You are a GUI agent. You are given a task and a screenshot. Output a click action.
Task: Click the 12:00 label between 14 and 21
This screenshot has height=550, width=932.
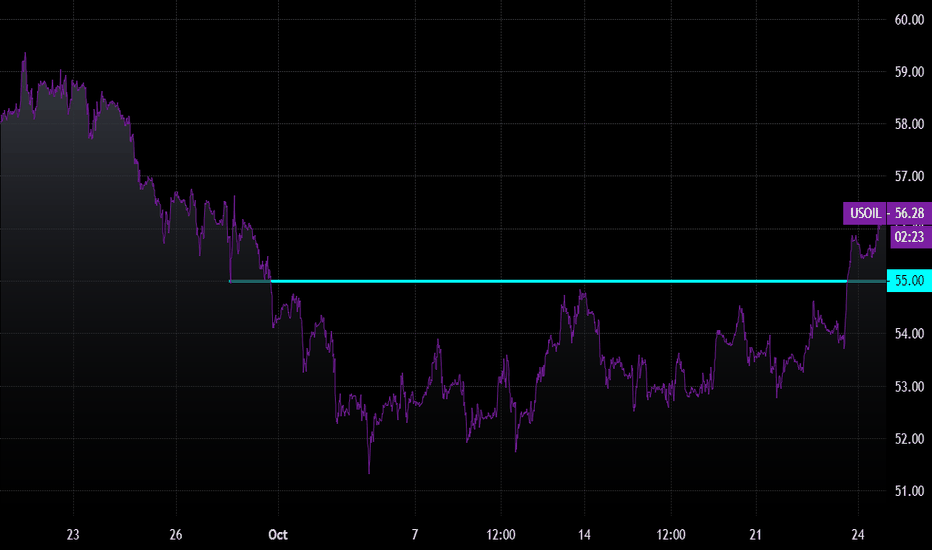(x=670, y=535)
